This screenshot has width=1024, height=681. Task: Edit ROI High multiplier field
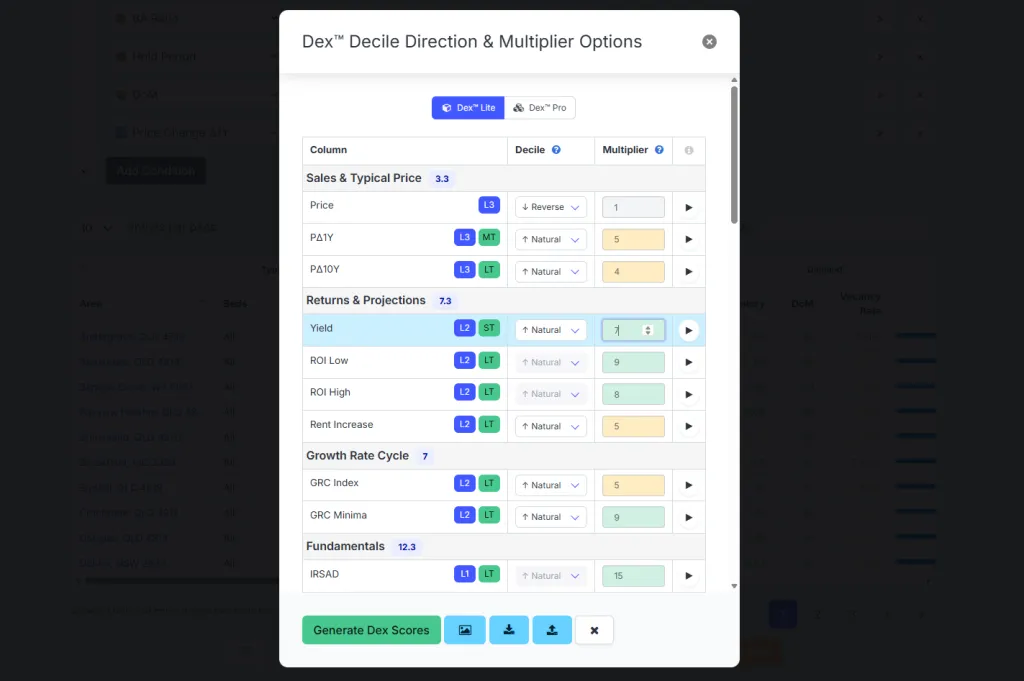pyautogui.click(x=633, y=394)
